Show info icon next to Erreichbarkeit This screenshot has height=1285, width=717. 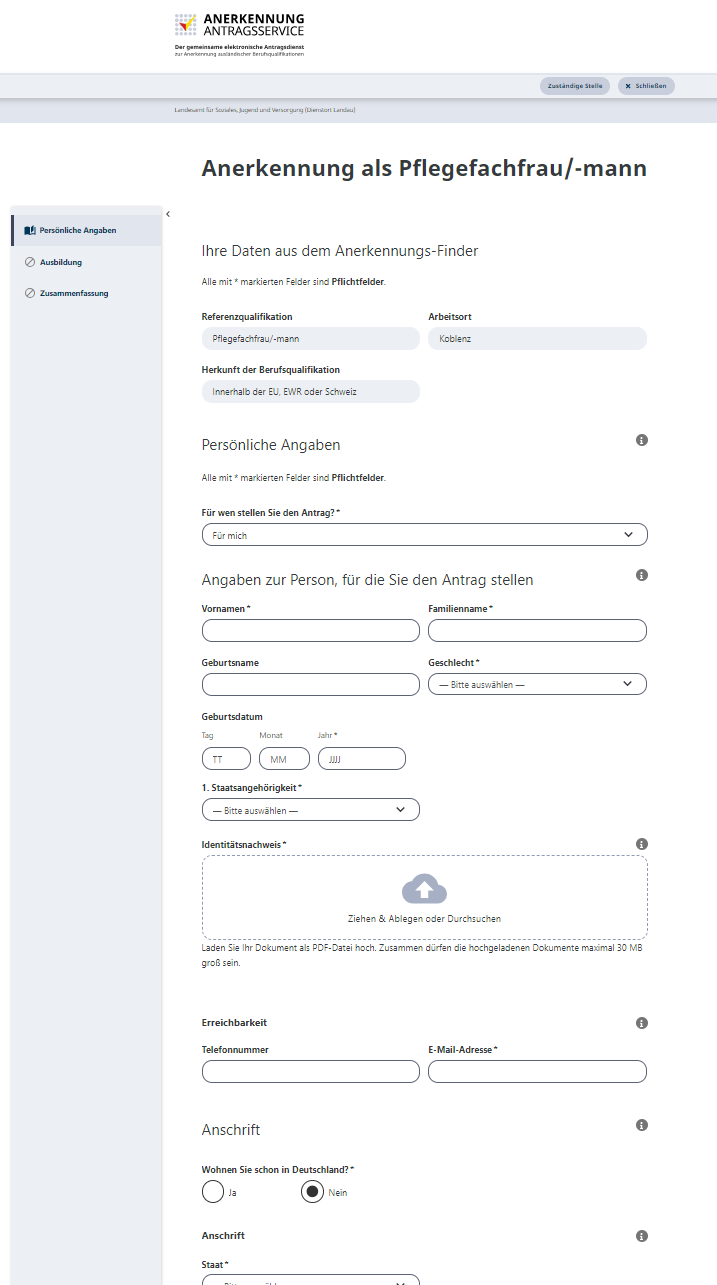coord(642,1023)
